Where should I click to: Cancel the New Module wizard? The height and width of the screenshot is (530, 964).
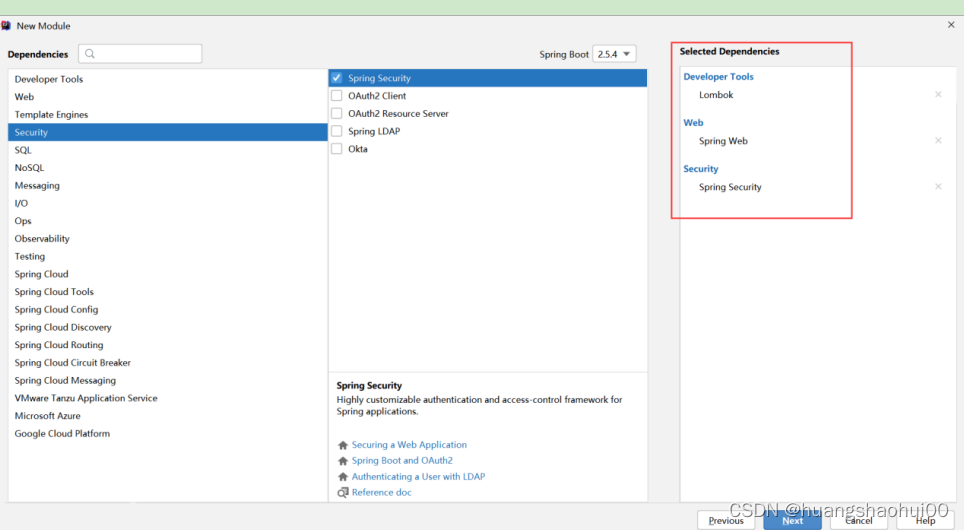coord(859,521)
